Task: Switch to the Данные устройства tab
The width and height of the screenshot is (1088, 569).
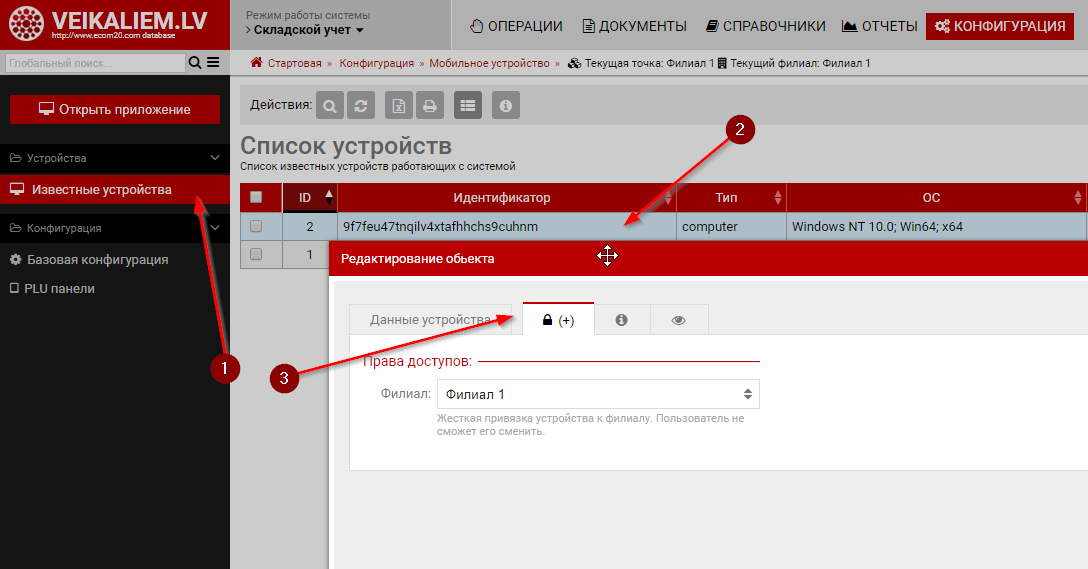Action: [x=430, y=320]
